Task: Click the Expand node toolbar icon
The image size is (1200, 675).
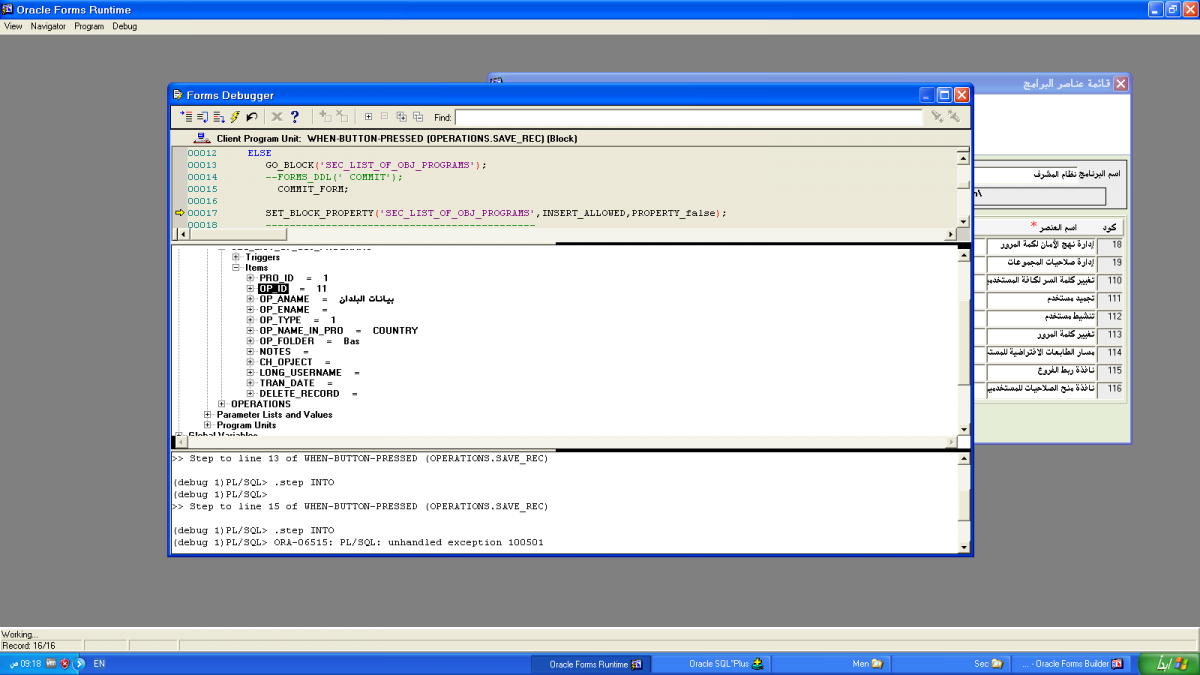Action: point(368,117)
